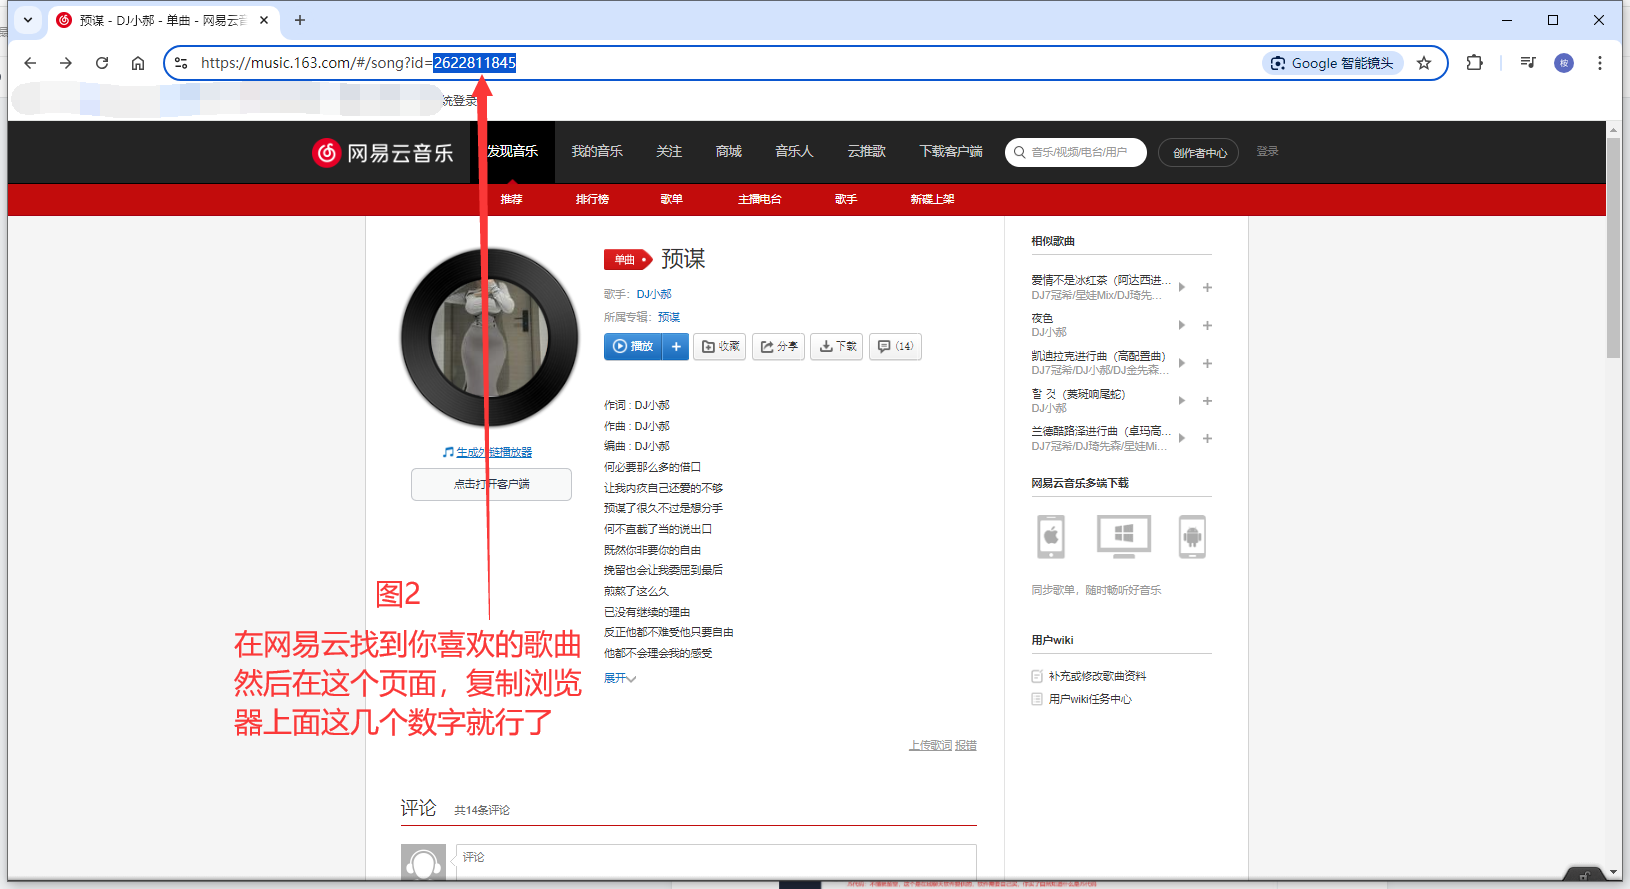Open the tab search dropdown arrow
The width and height of the screenshot is (1630, 889).
28,20
